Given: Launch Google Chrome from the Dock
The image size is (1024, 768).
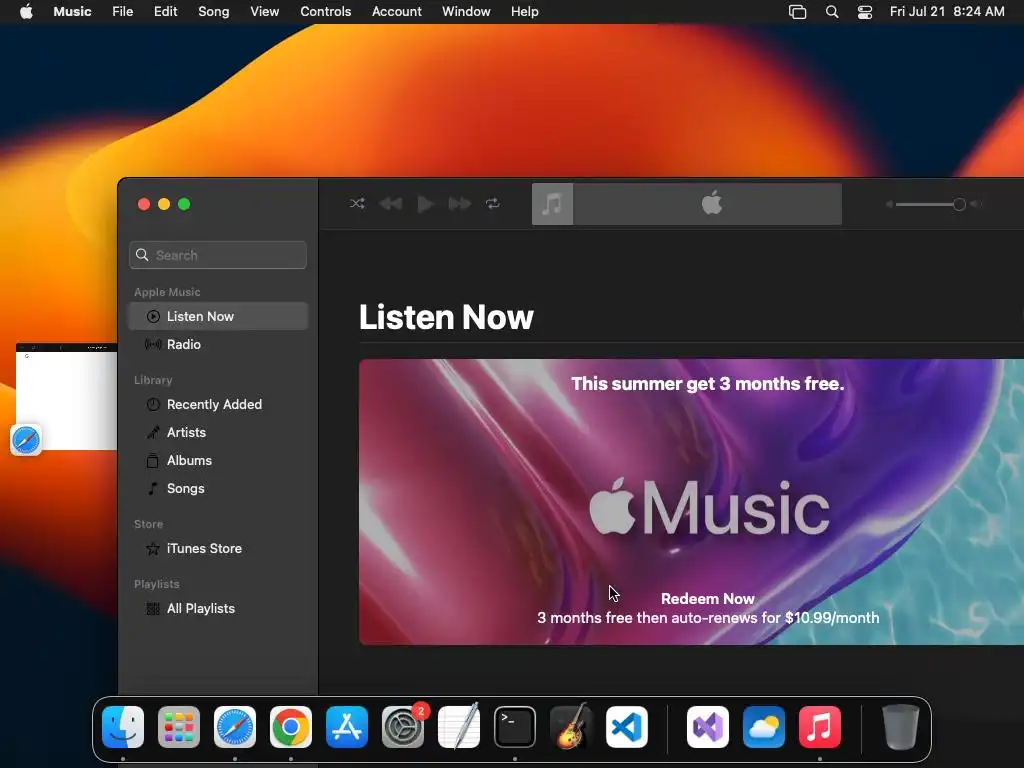Looking at the screenshot, I should [291, 727].
